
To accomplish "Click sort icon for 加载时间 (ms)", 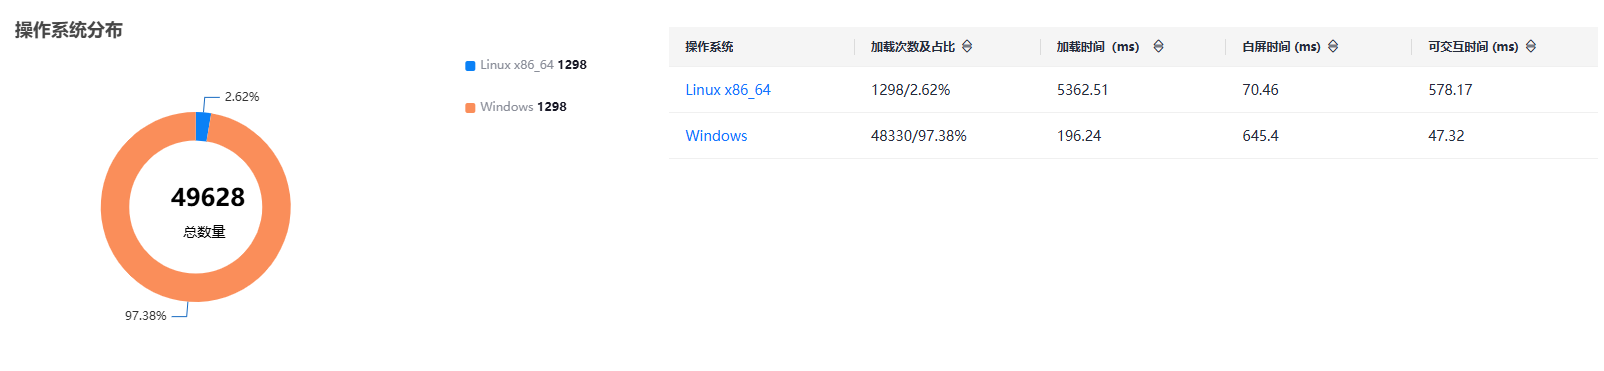I will [1158, 46].
